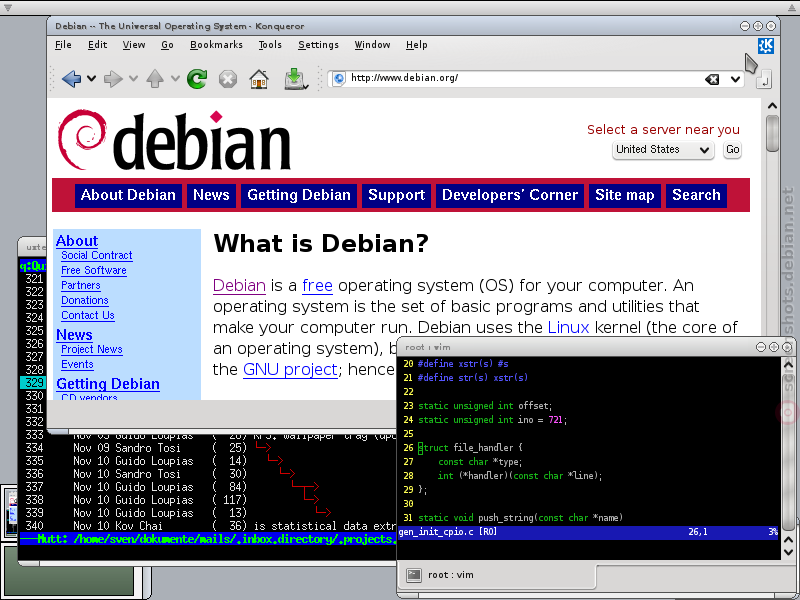Click the GNU project link

tap(290, 369)
